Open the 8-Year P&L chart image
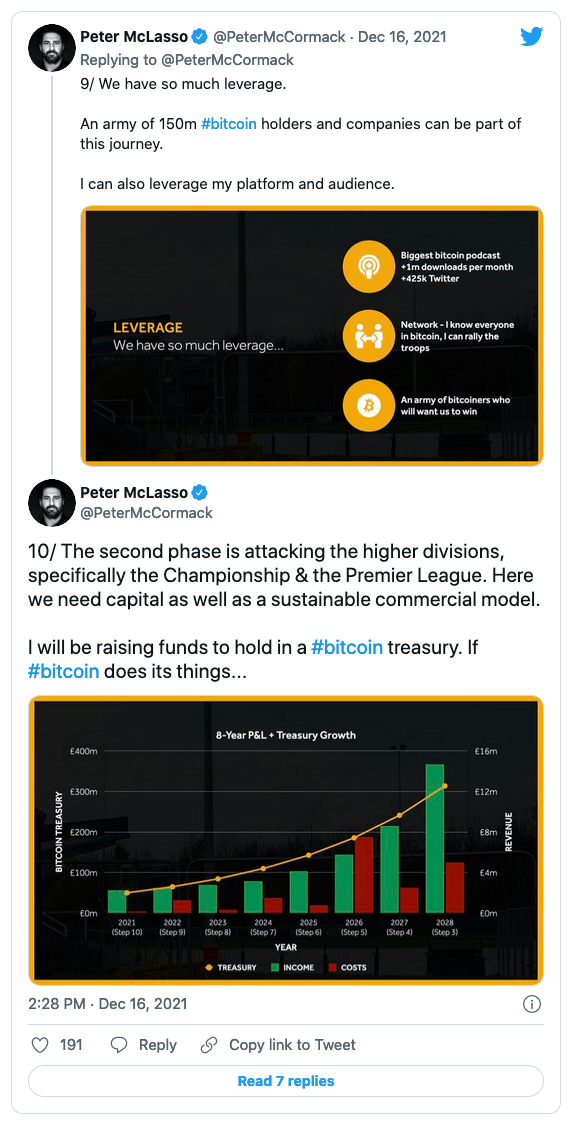 click(x=286, y=839)
